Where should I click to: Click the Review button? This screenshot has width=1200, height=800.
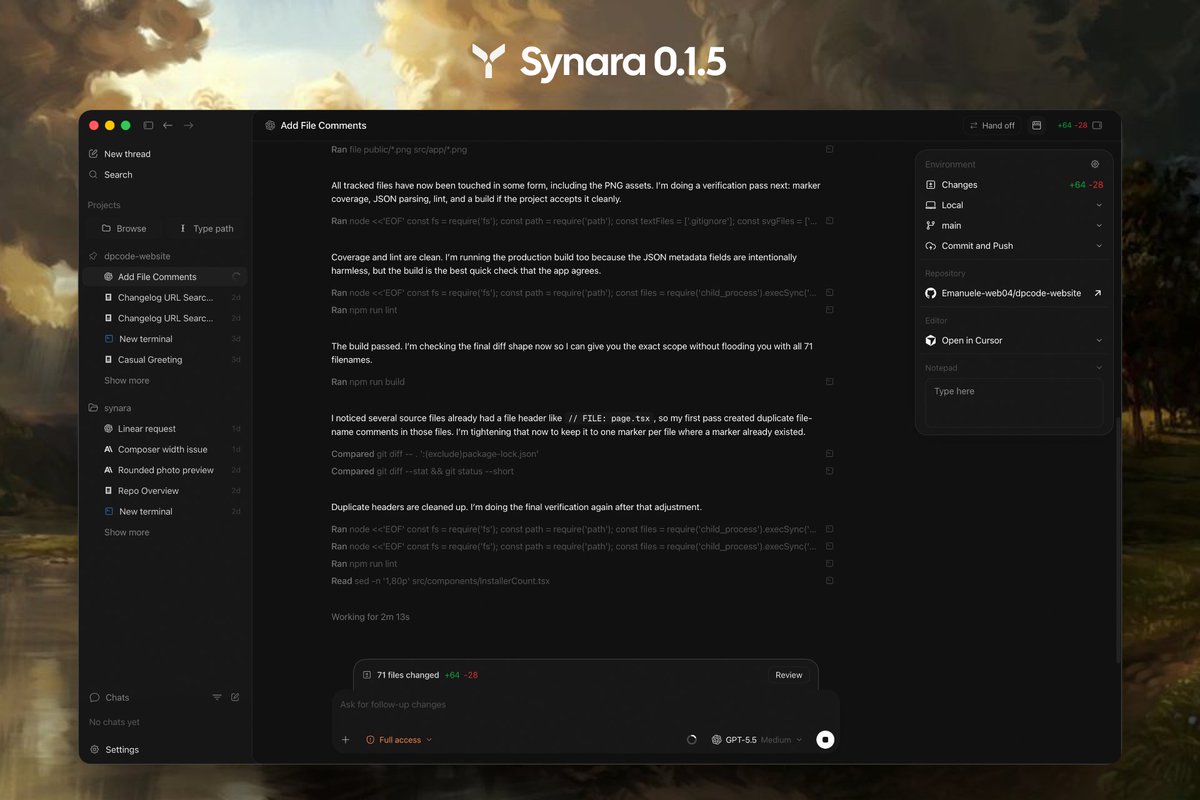[x=789, y=675]
